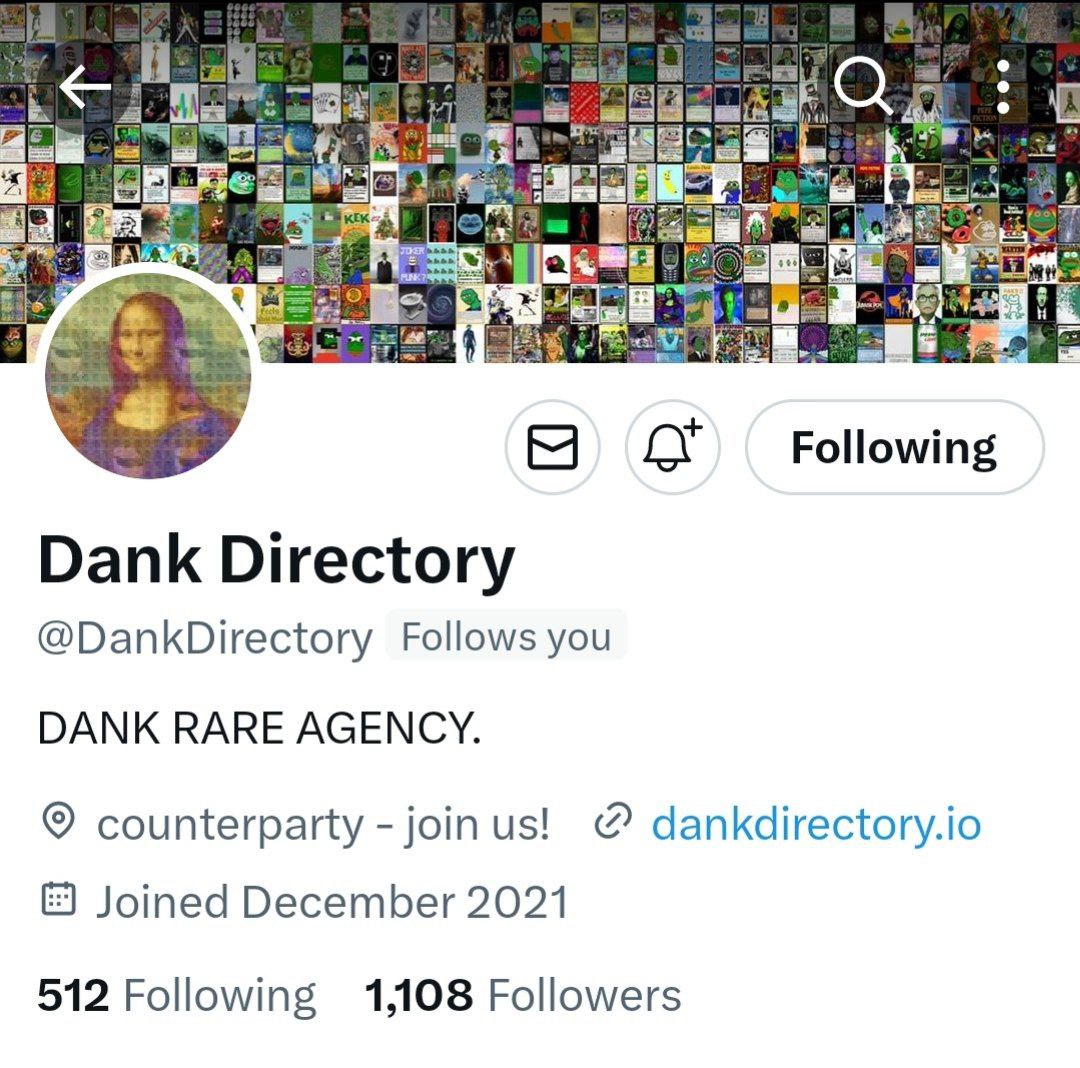
Task: Open the Mona Lisa profile picture
Action: [148, 375]
